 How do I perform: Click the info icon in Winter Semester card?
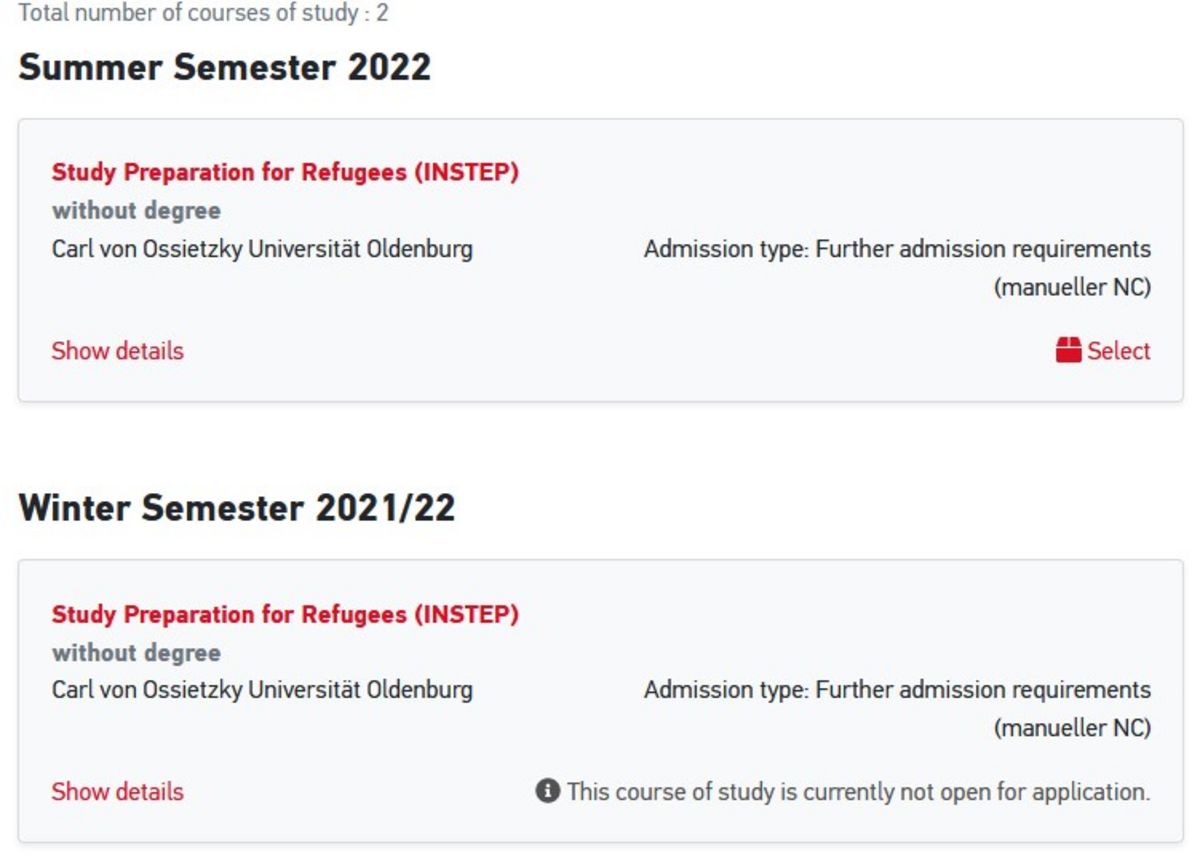(x=547, y=791)
